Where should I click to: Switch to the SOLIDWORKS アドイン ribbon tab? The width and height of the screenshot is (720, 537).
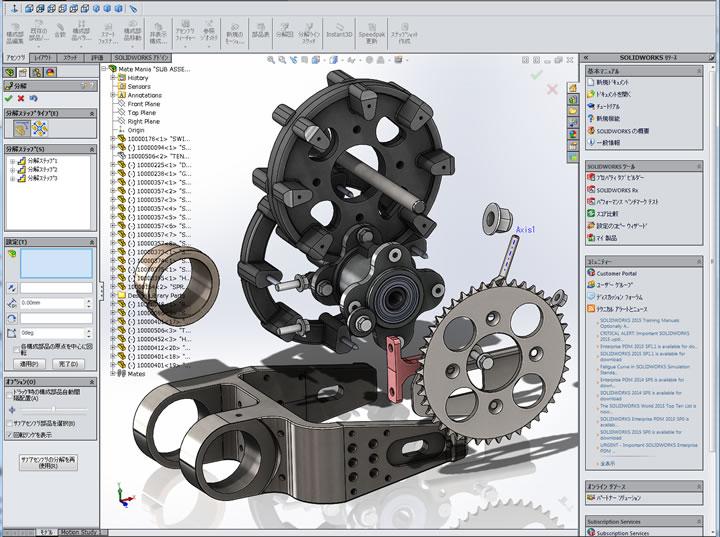click(x=142, y=58)
